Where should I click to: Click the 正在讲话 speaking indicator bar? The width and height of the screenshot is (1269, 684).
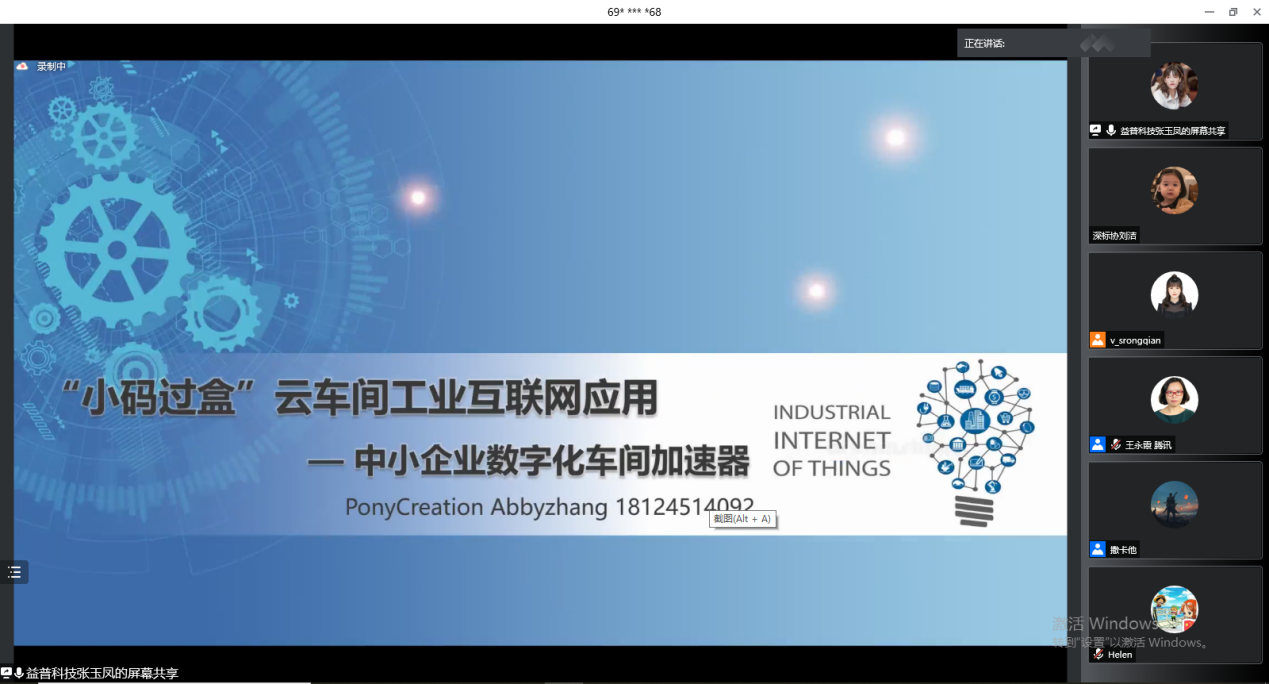pyautogui.click(x=1052, y=43)
